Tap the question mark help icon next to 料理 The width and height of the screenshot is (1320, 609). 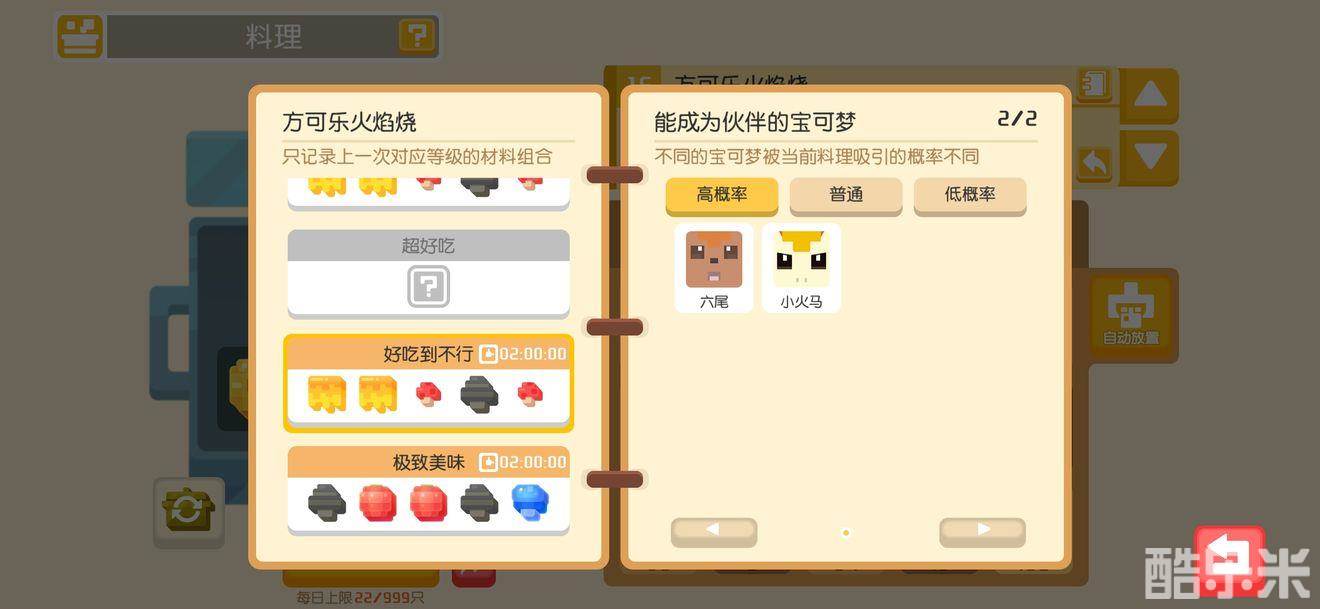point(417,37)
